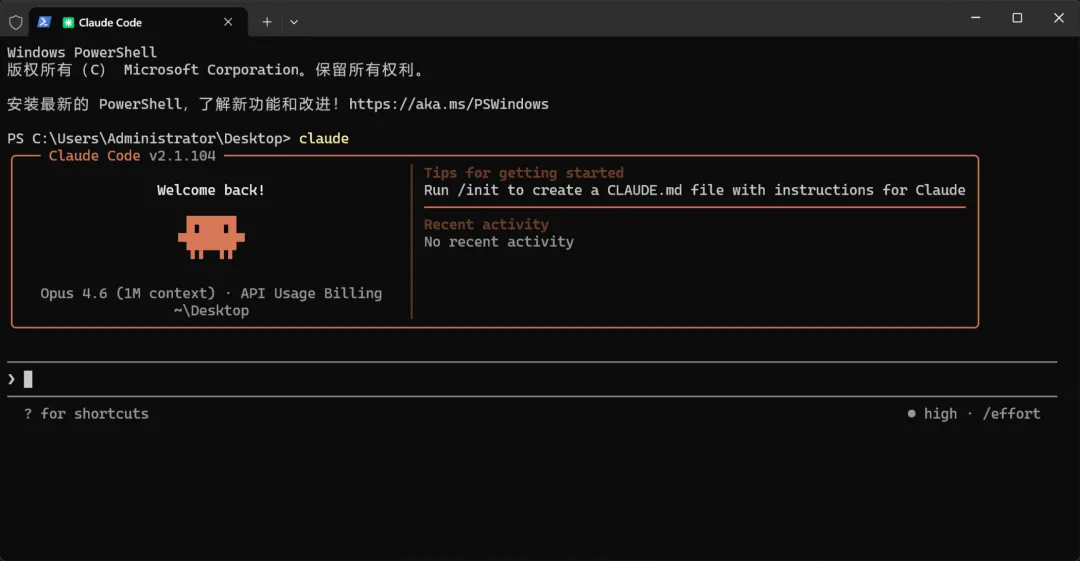Click 'Opus 4.6 (1M context)' model line
This screenshot has width=1080, height=561.
tap(211, 294)
